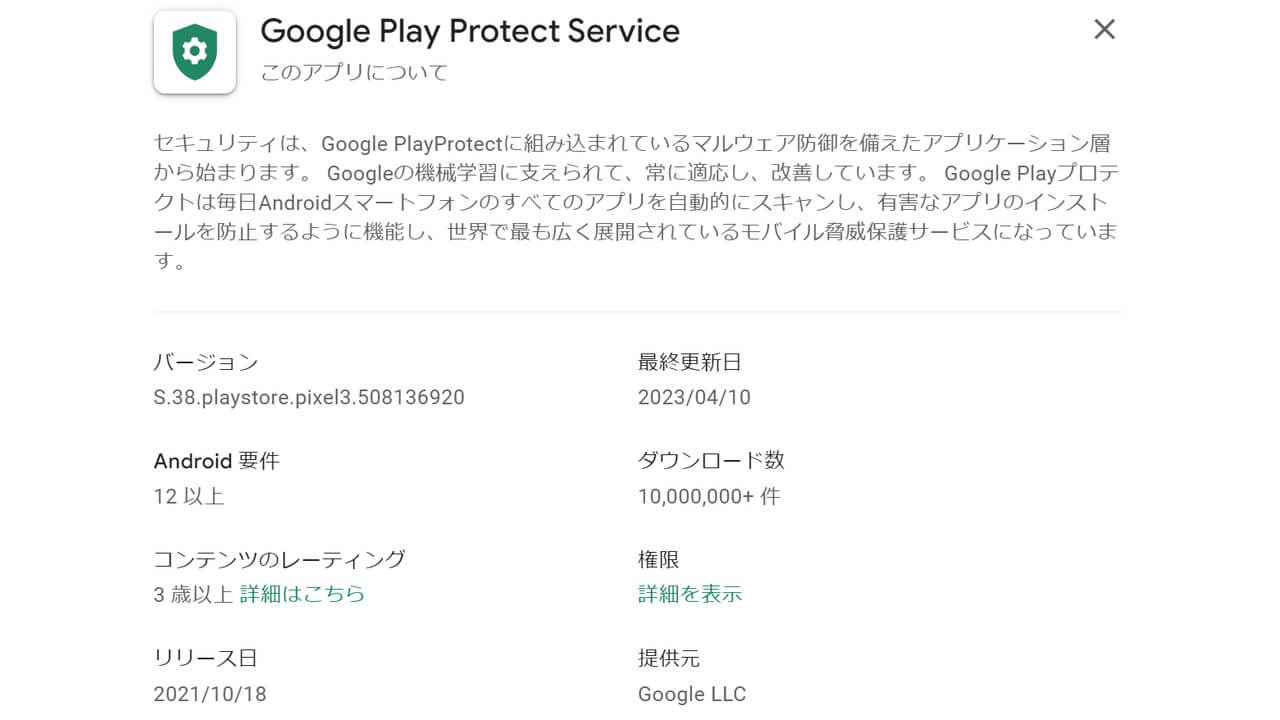Select the 最終更新日 heading
Screen dimensions: 1280x720
coord(692,362)
